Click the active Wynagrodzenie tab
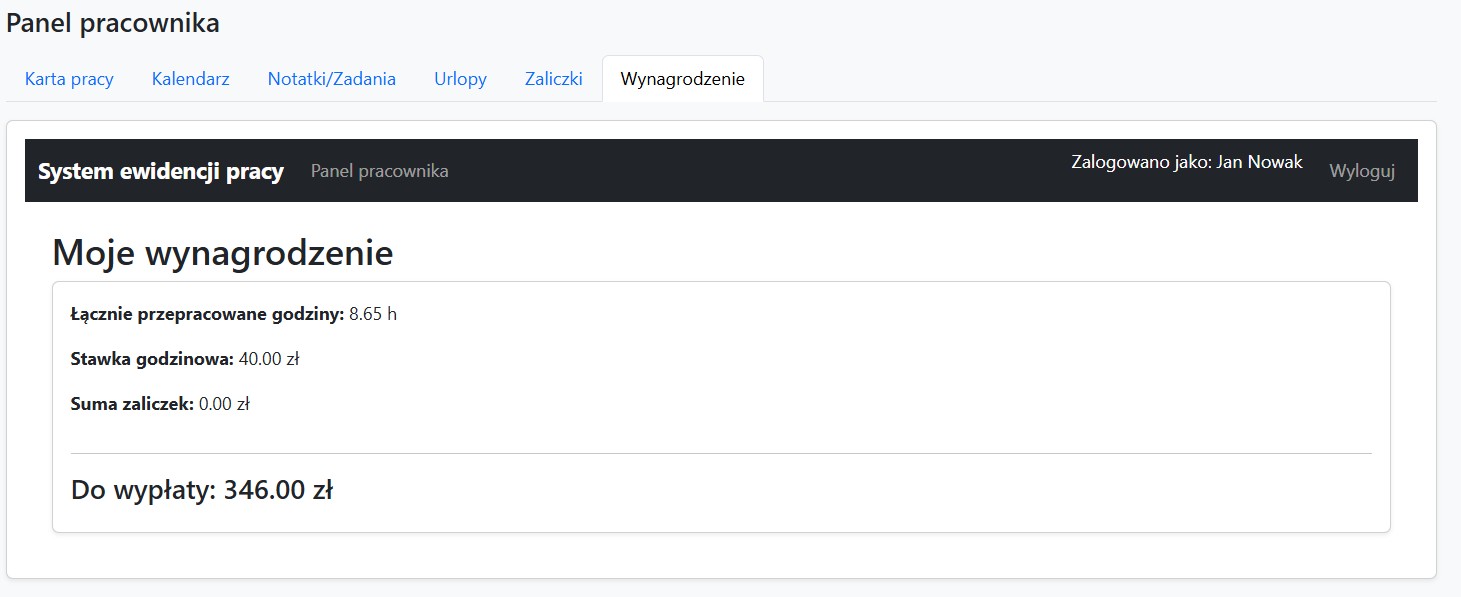 click(682, 79)
